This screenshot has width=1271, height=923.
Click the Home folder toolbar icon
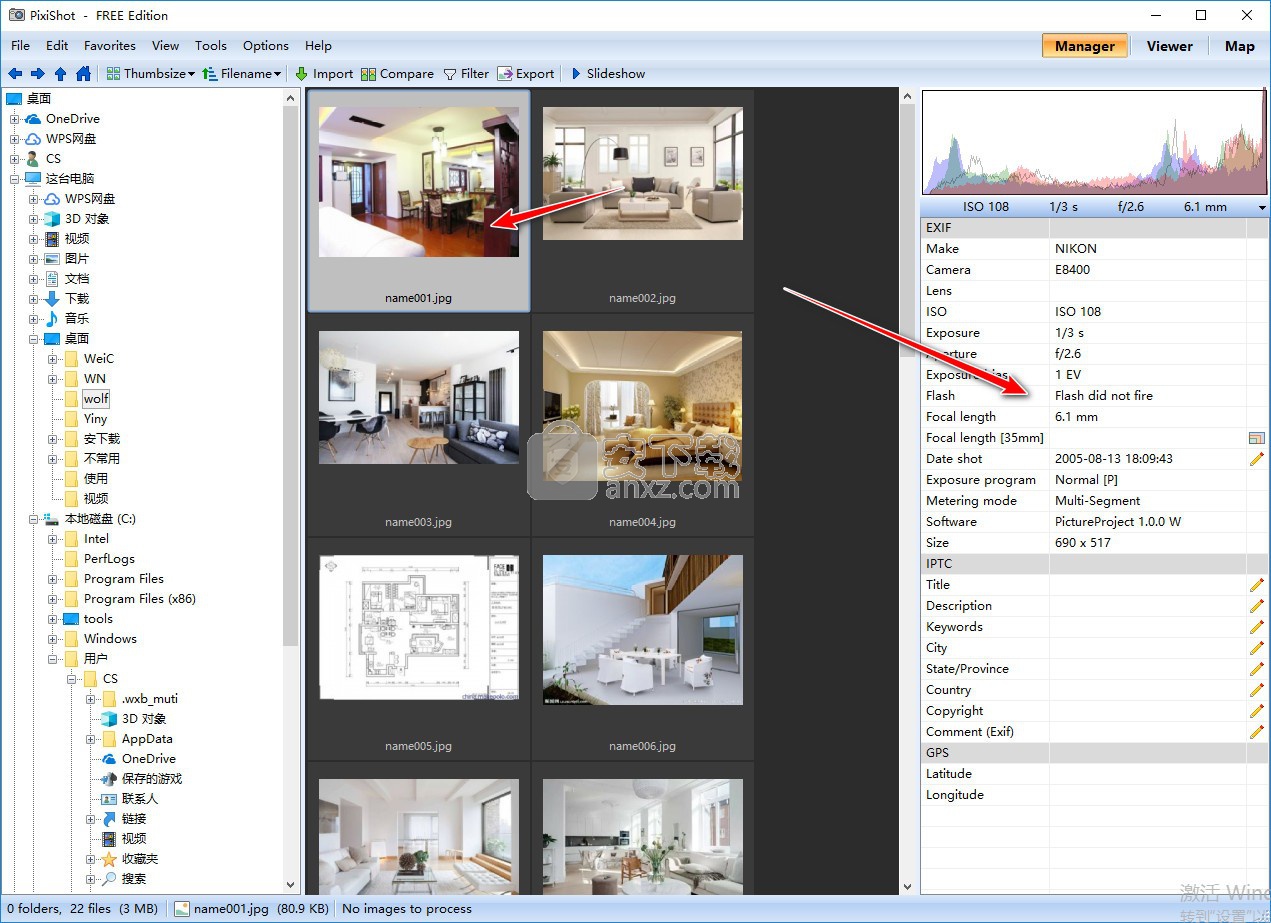click(83, 74)
